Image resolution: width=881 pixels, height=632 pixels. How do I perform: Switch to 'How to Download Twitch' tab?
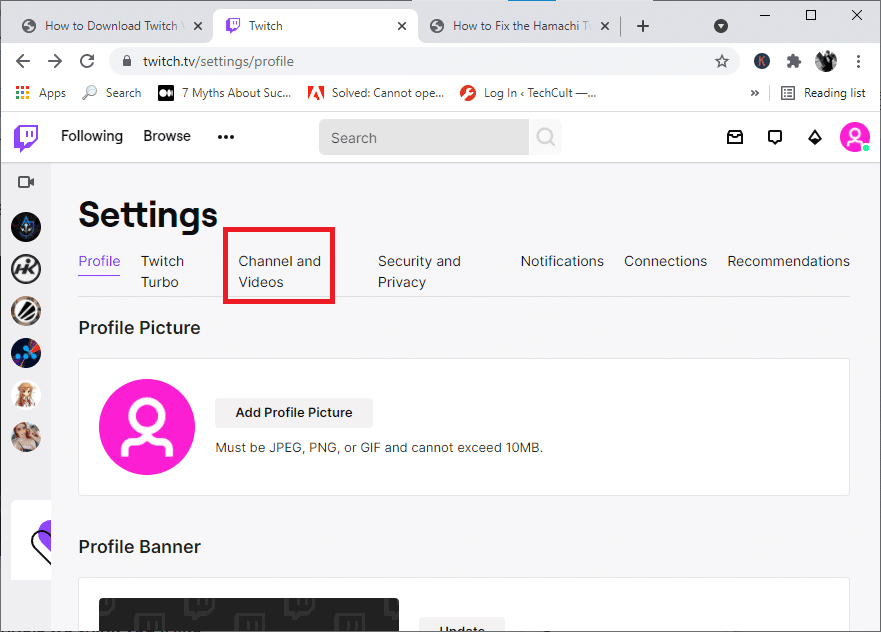tap(110, 26)
